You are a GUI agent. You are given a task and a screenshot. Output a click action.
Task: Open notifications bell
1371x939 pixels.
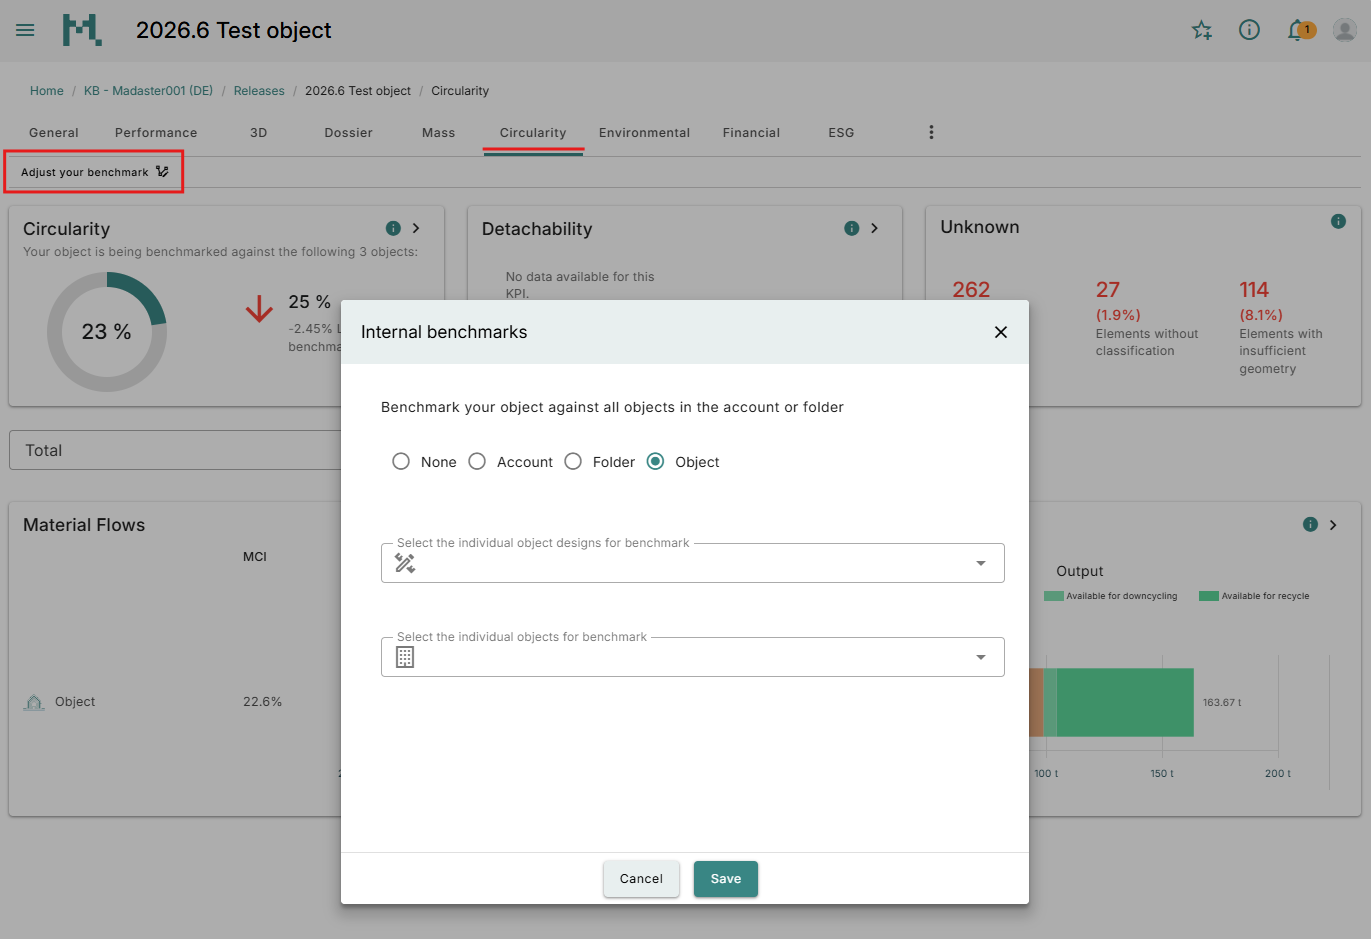click(x=1297, y=30)
